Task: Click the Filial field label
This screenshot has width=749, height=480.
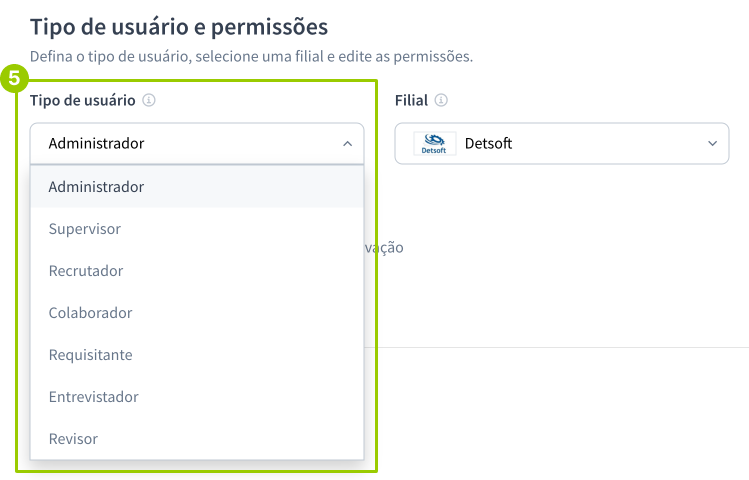Action: point(411,101)
